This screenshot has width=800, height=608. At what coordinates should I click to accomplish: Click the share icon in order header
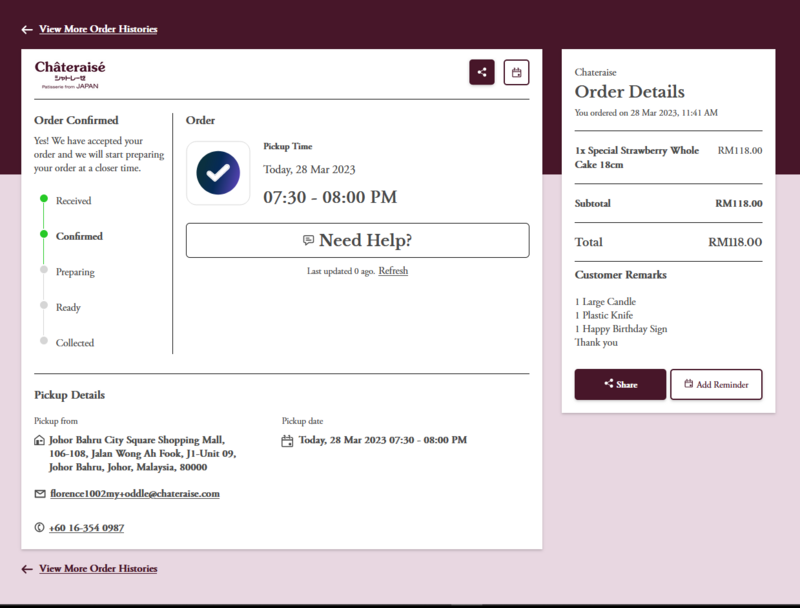coord(482,72)
